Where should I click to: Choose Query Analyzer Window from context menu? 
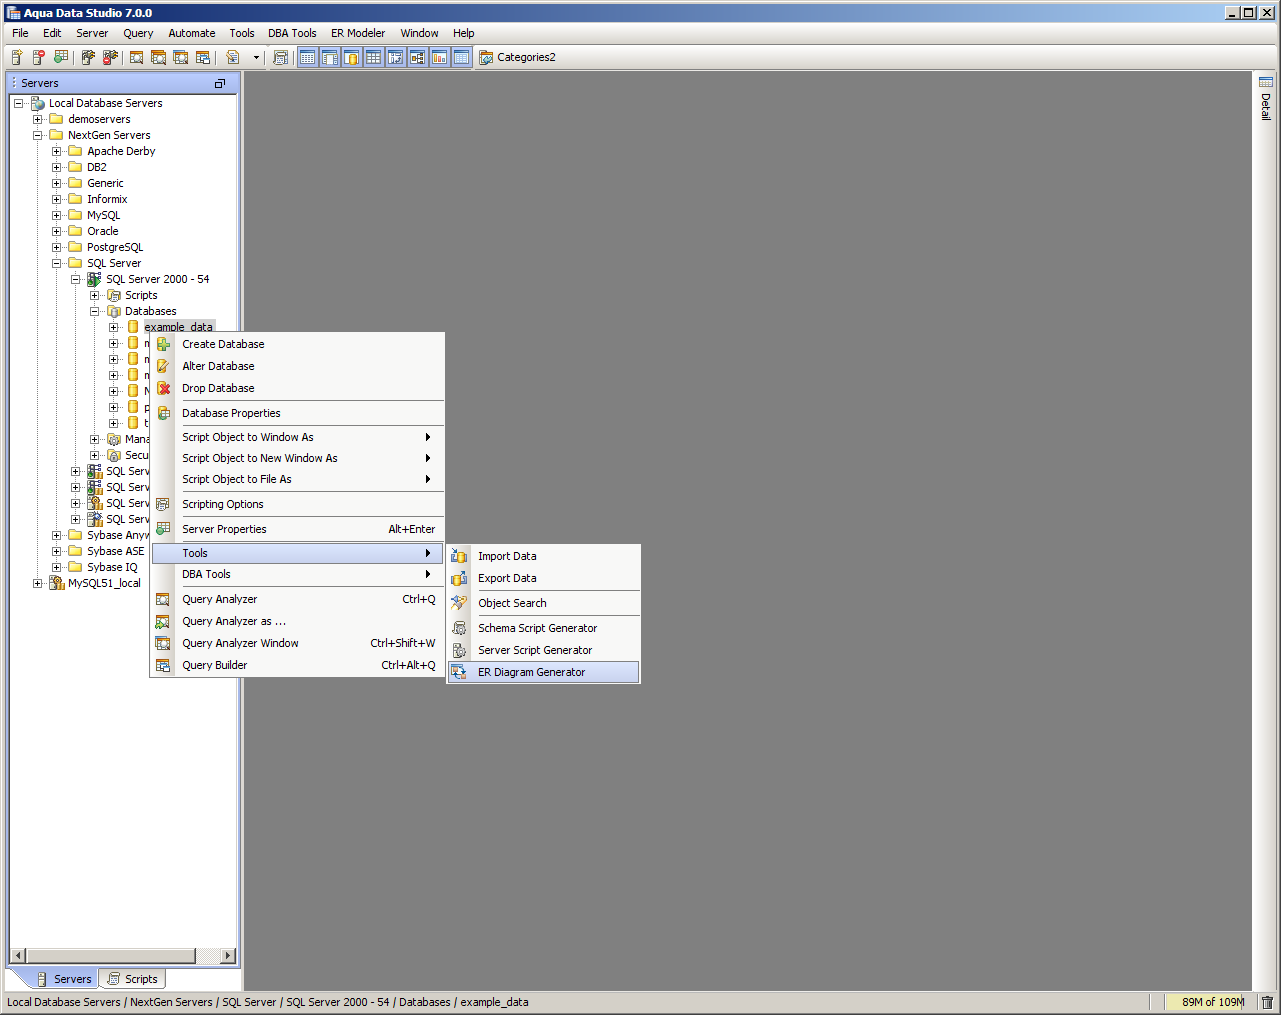297,643
